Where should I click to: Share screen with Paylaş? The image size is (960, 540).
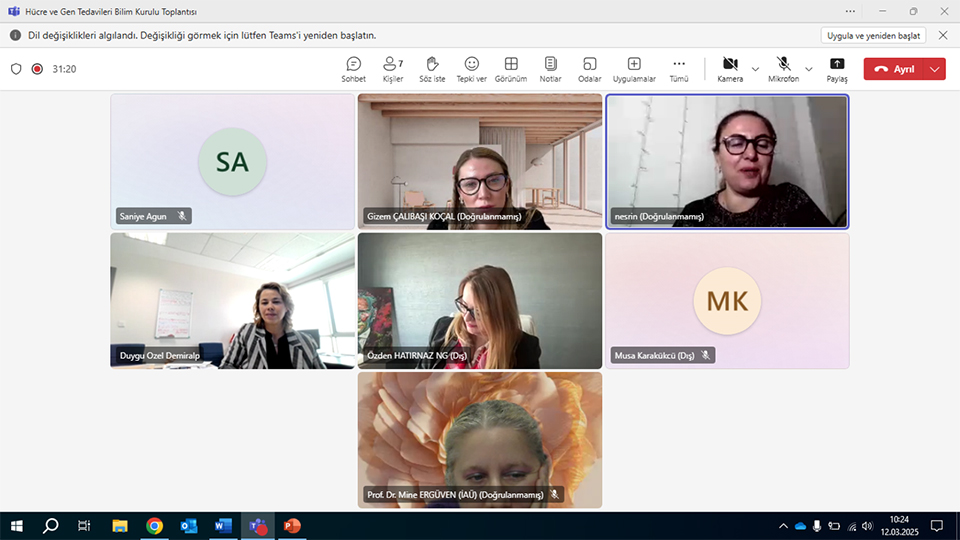click(837, 69)
